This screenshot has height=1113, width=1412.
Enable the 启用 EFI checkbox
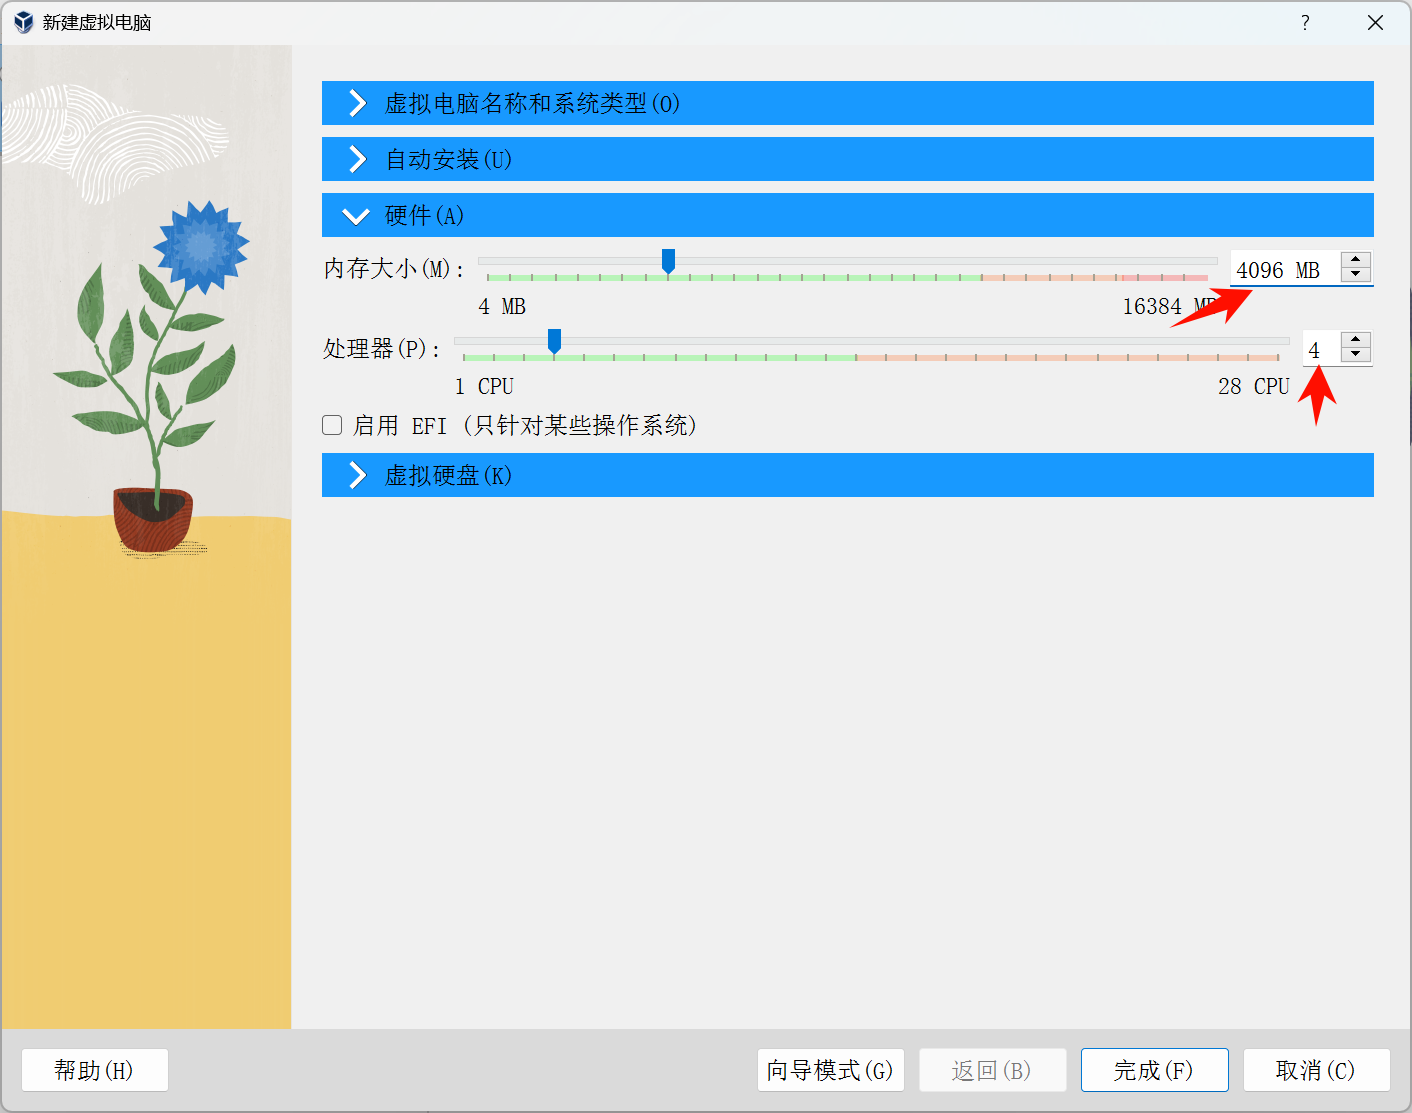pyautogui.click(x=332, y=425)
